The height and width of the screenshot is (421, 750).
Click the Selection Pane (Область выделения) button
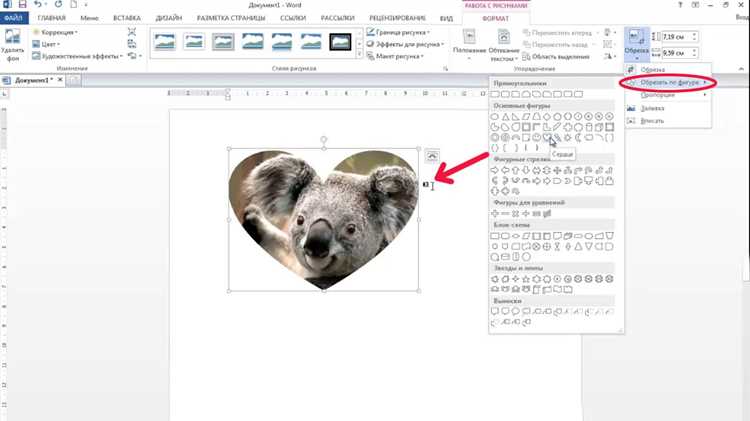pyautogui.click(x=555, y=57)
